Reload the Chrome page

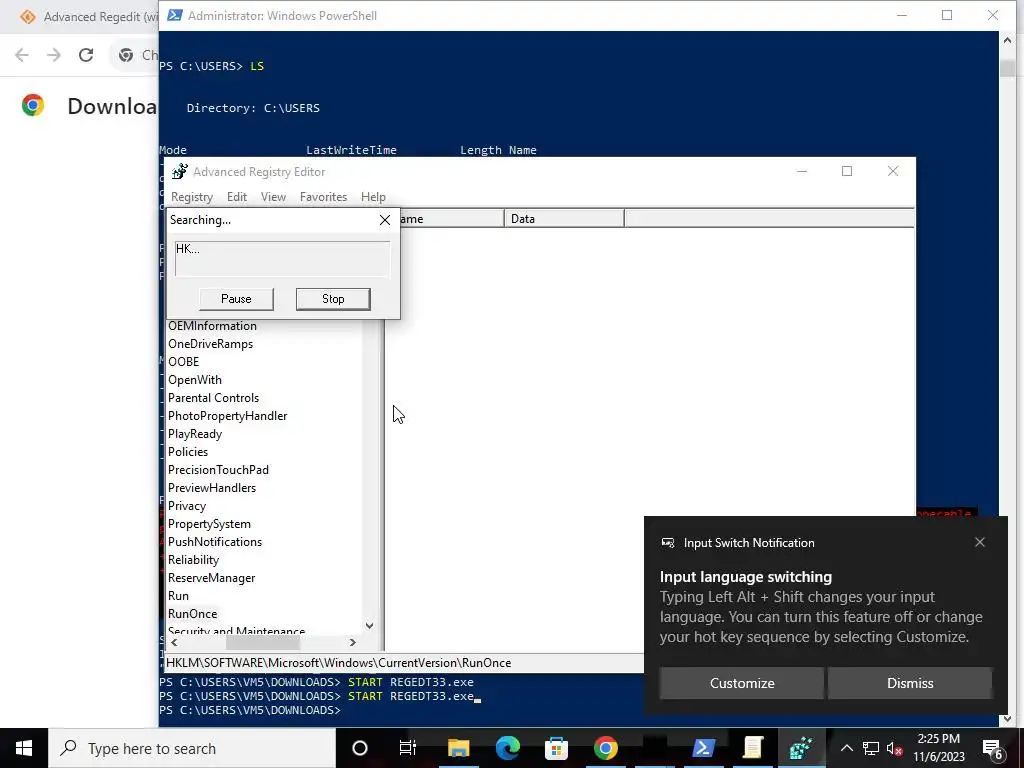pos(86,55)
